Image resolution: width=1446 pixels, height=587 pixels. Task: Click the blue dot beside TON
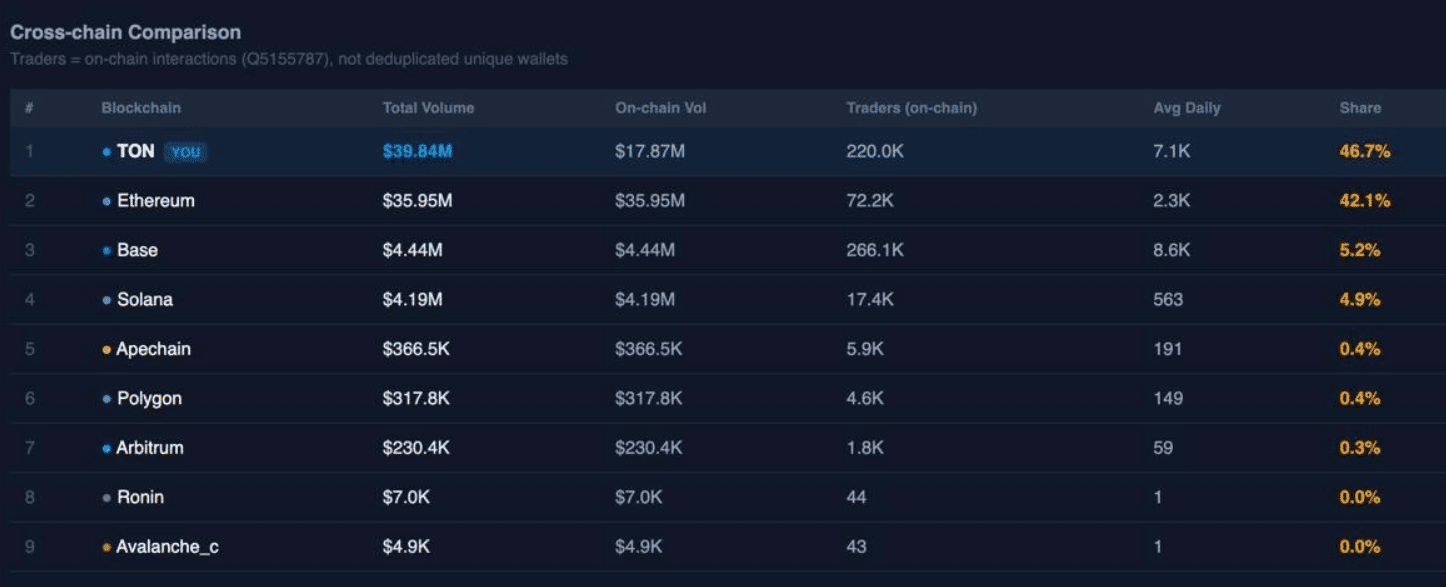[x=106, y=152]
